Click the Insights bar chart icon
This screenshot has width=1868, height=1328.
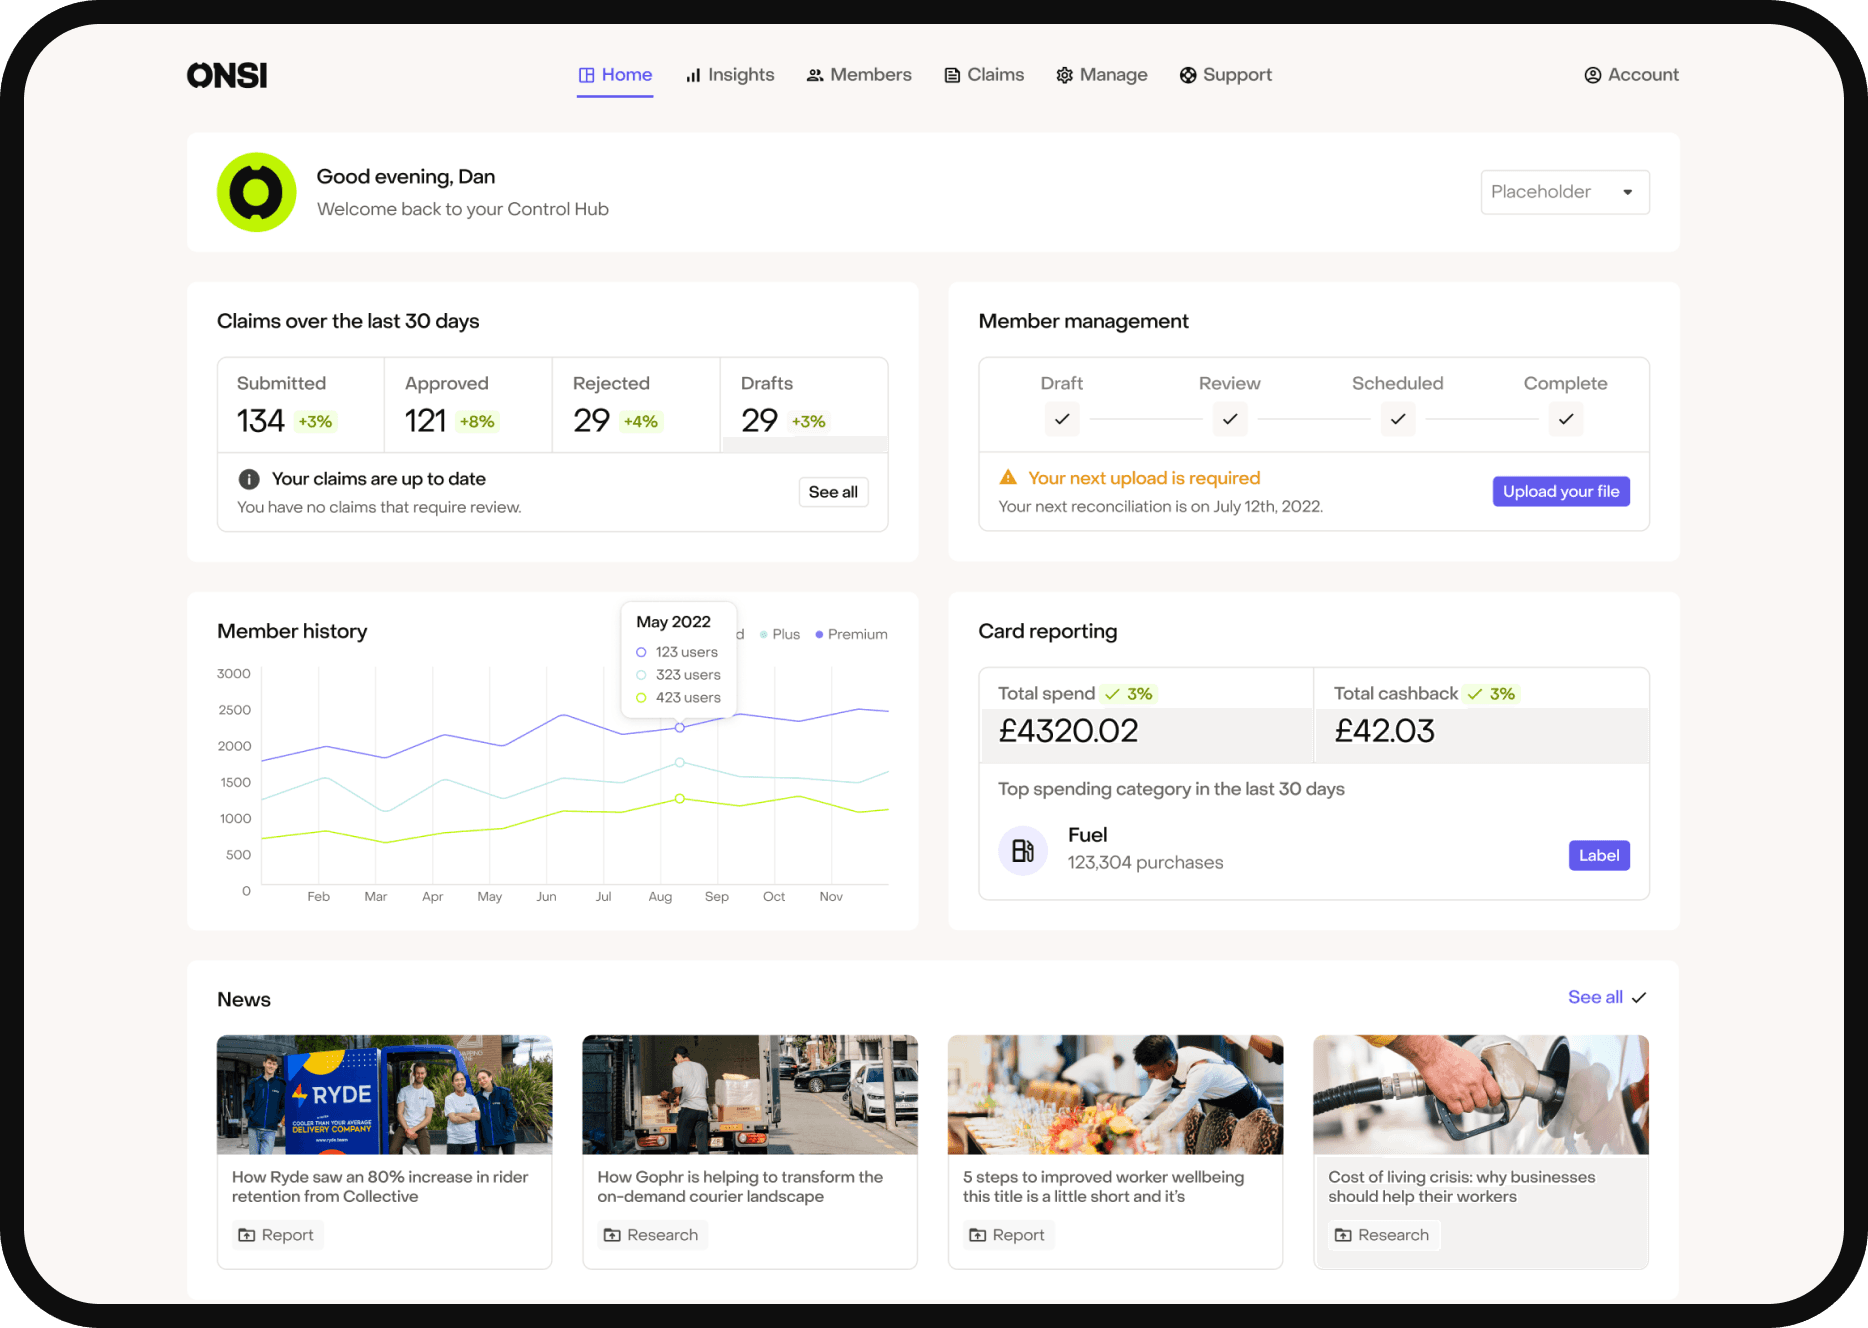pyautogui.click(x=693, y=75)
